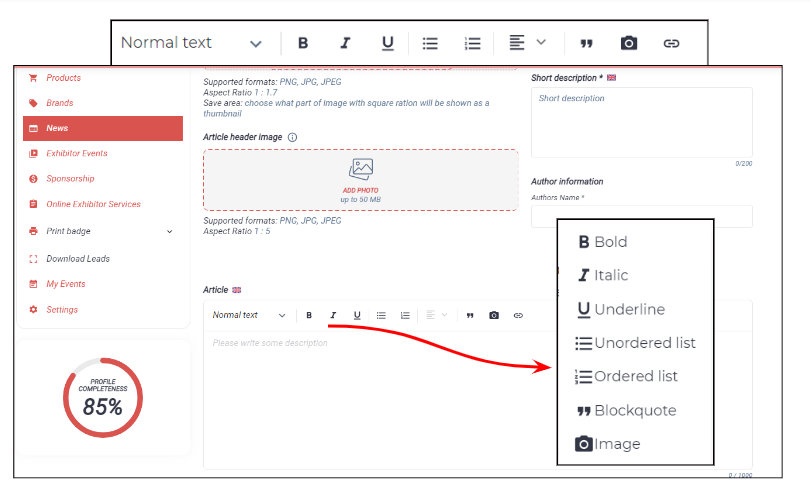Click the 'Please write some description' article area

pos(380,399)
